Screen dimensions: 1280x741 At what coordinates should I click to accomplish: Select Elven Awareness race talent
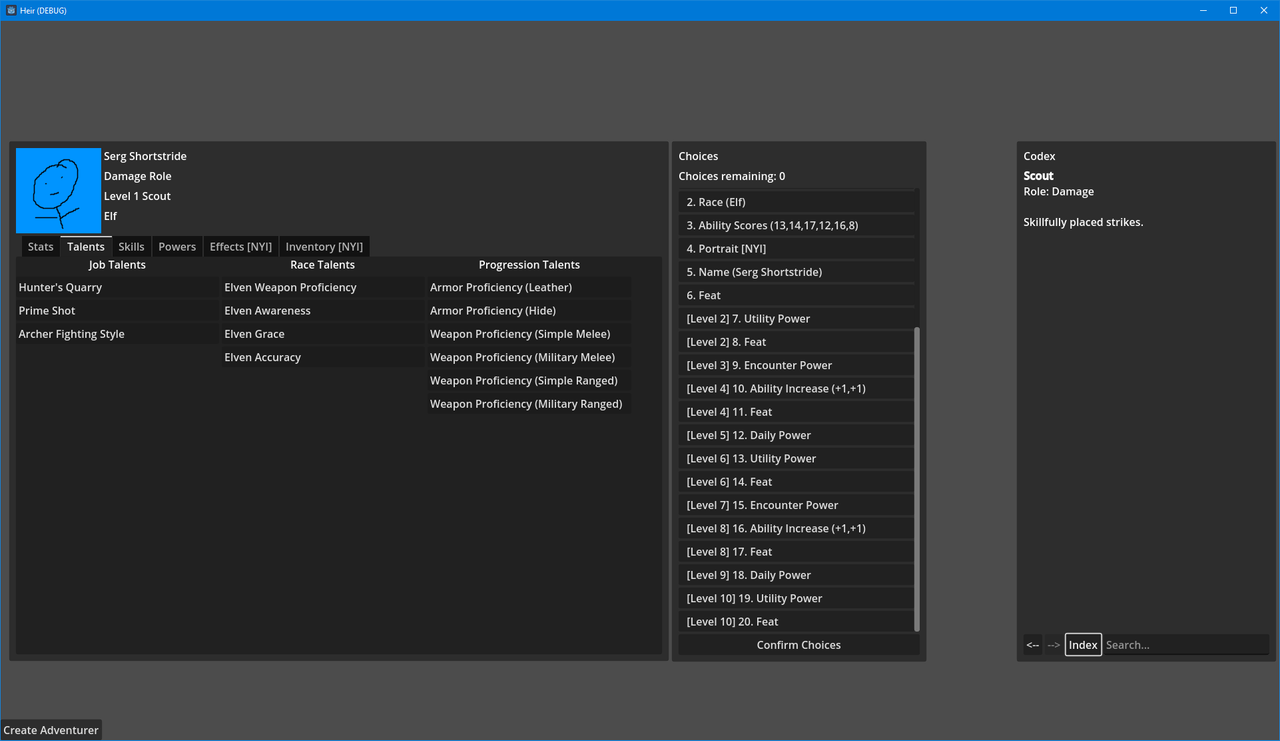[323, 311]
